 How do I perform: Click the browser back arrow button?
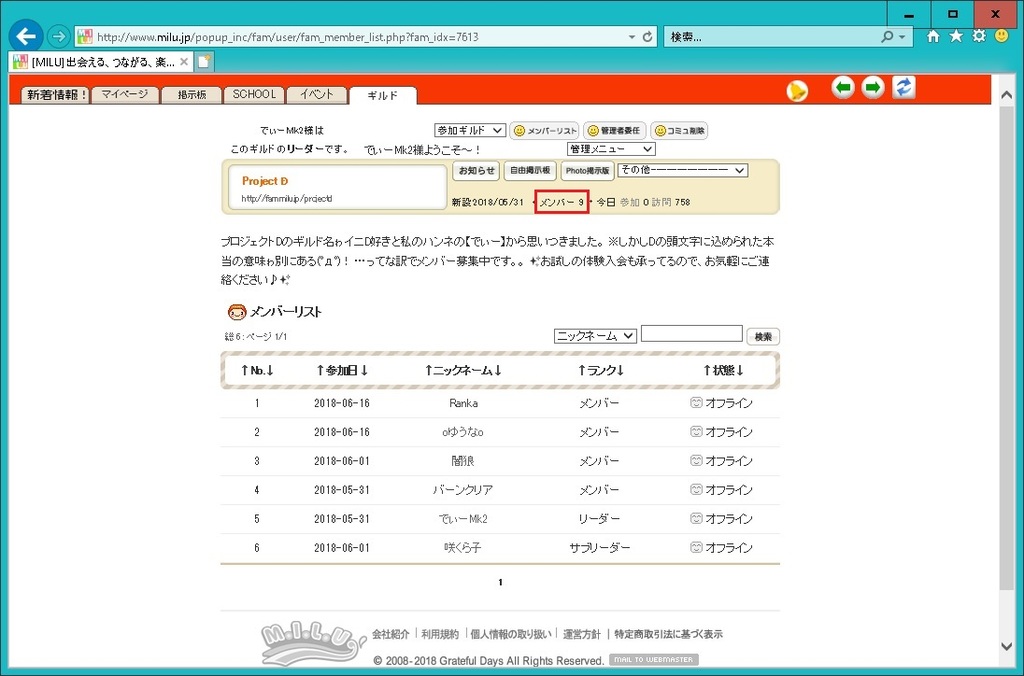[x=26, y=36]
